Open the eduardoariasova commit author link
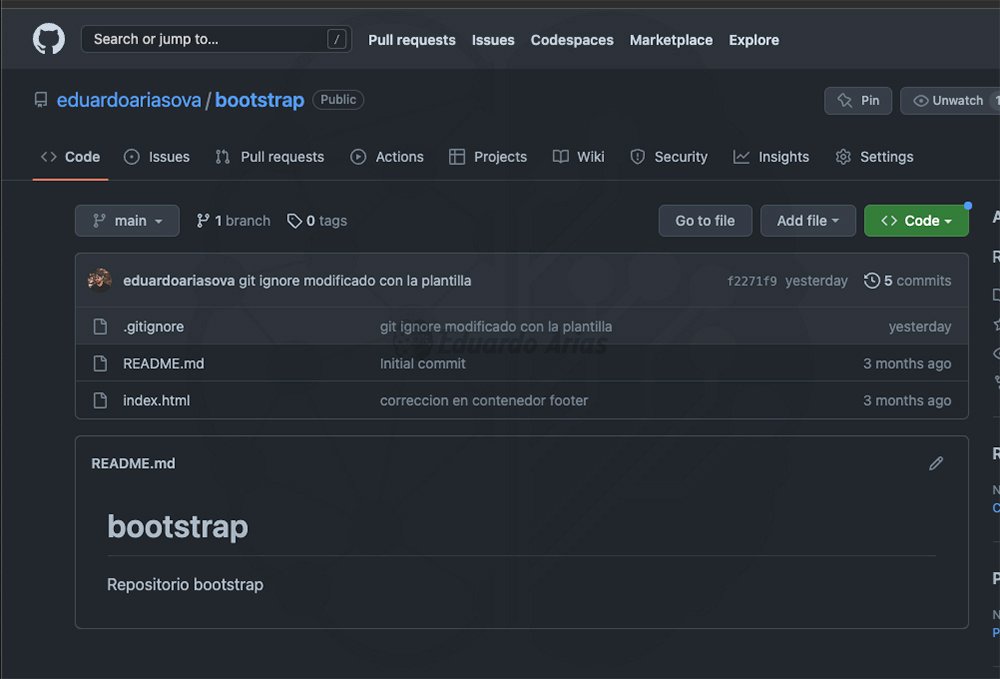 pyautogui.click(x=179, y=281)
